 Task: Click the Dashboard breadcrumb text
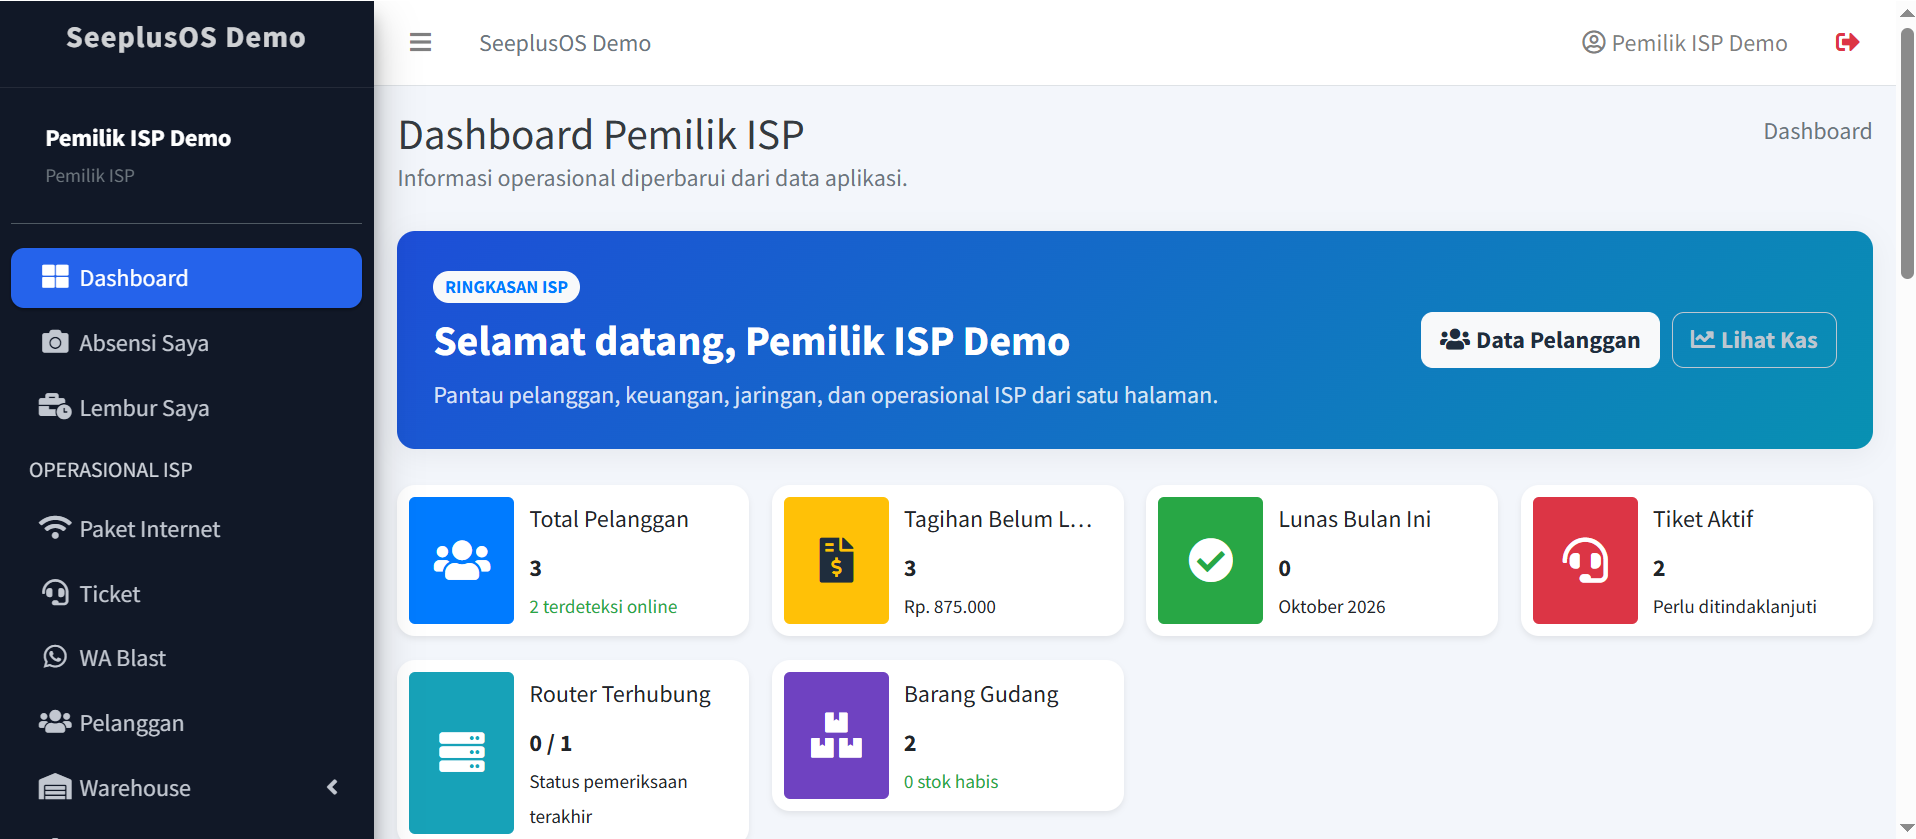pyautogui.click(x=1817, y=131)
